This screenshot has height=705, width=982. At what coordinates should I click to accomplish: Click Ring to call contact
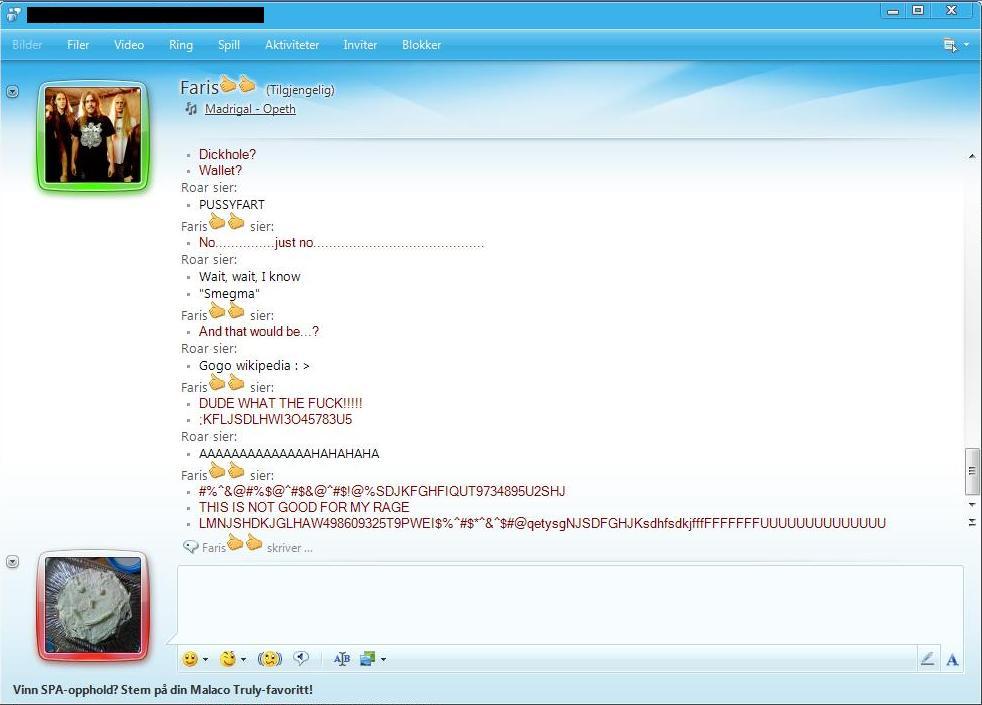[181, 45]
